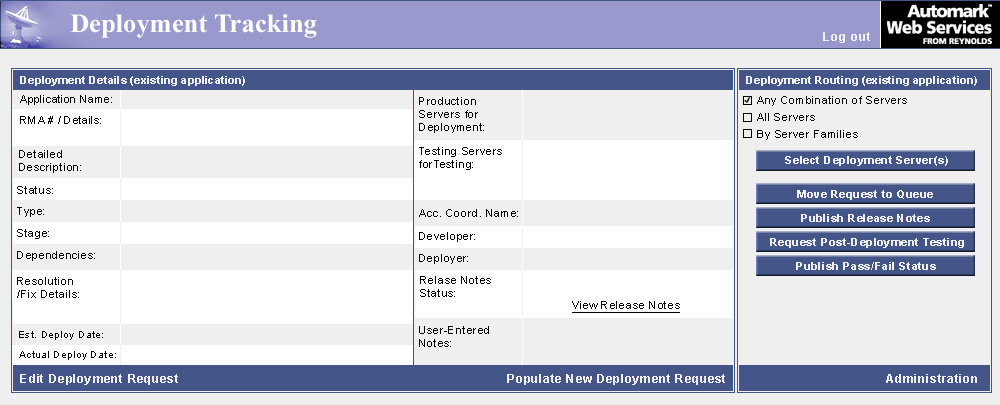
Task: Enable the By Server Families checkbox
Action: 747,134
